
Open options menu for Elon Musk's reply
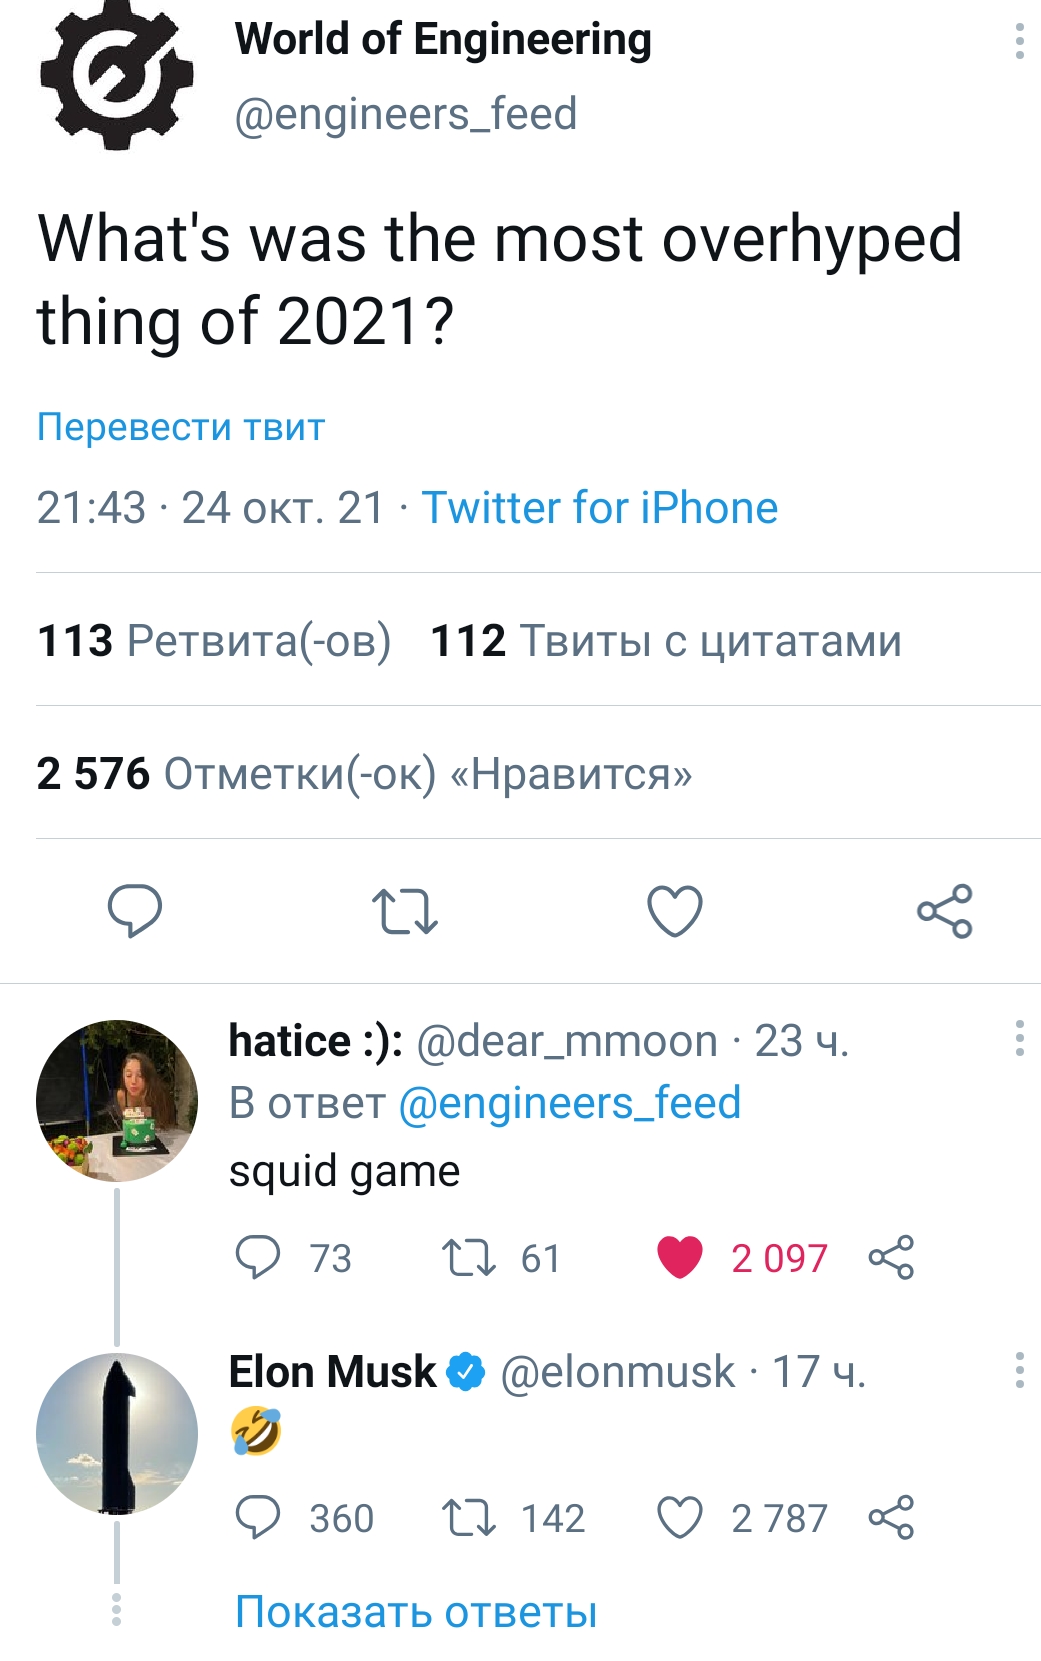[1019, 1370]
